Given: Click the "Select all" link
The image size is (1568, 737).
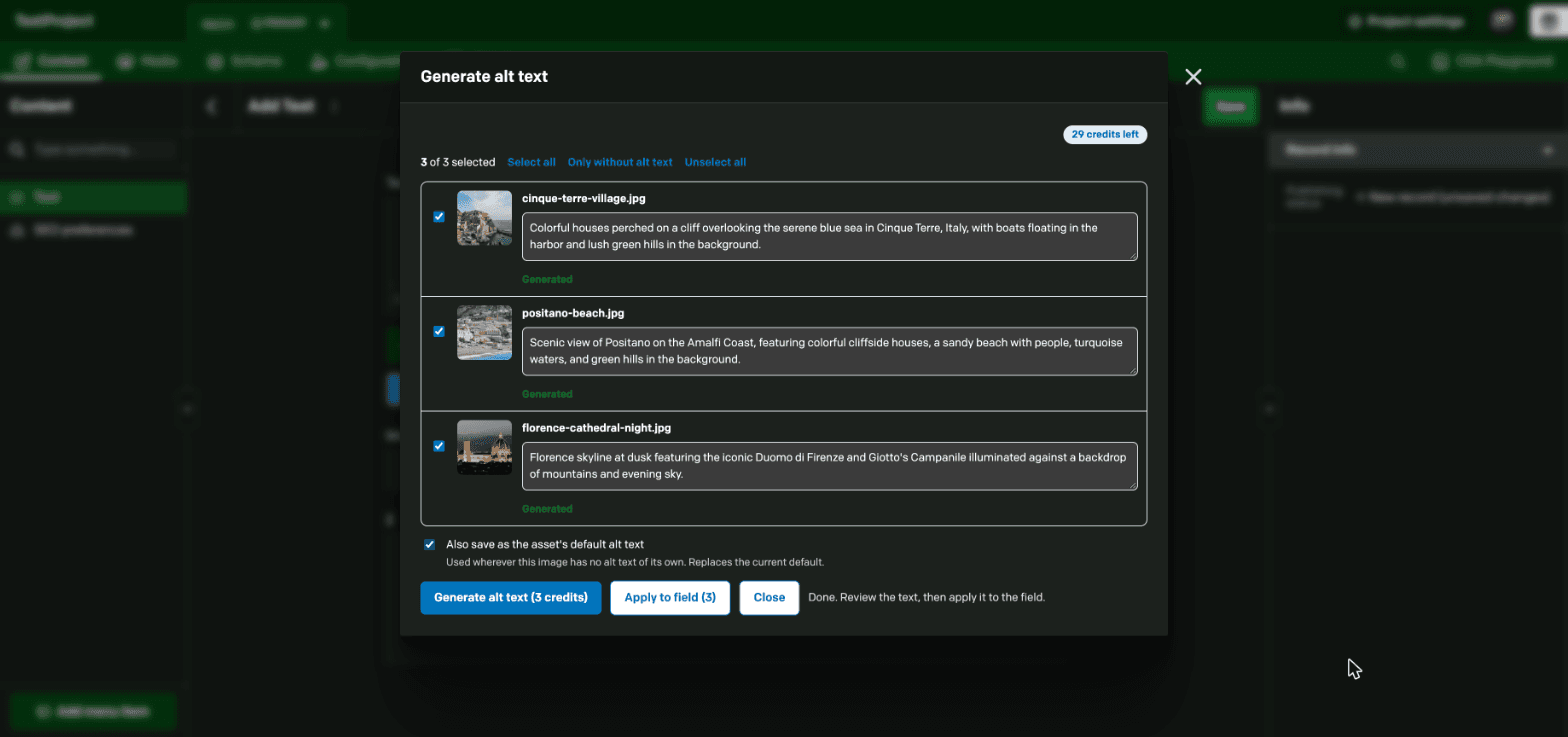Looking at the screenshot, I should pos(531,162).
